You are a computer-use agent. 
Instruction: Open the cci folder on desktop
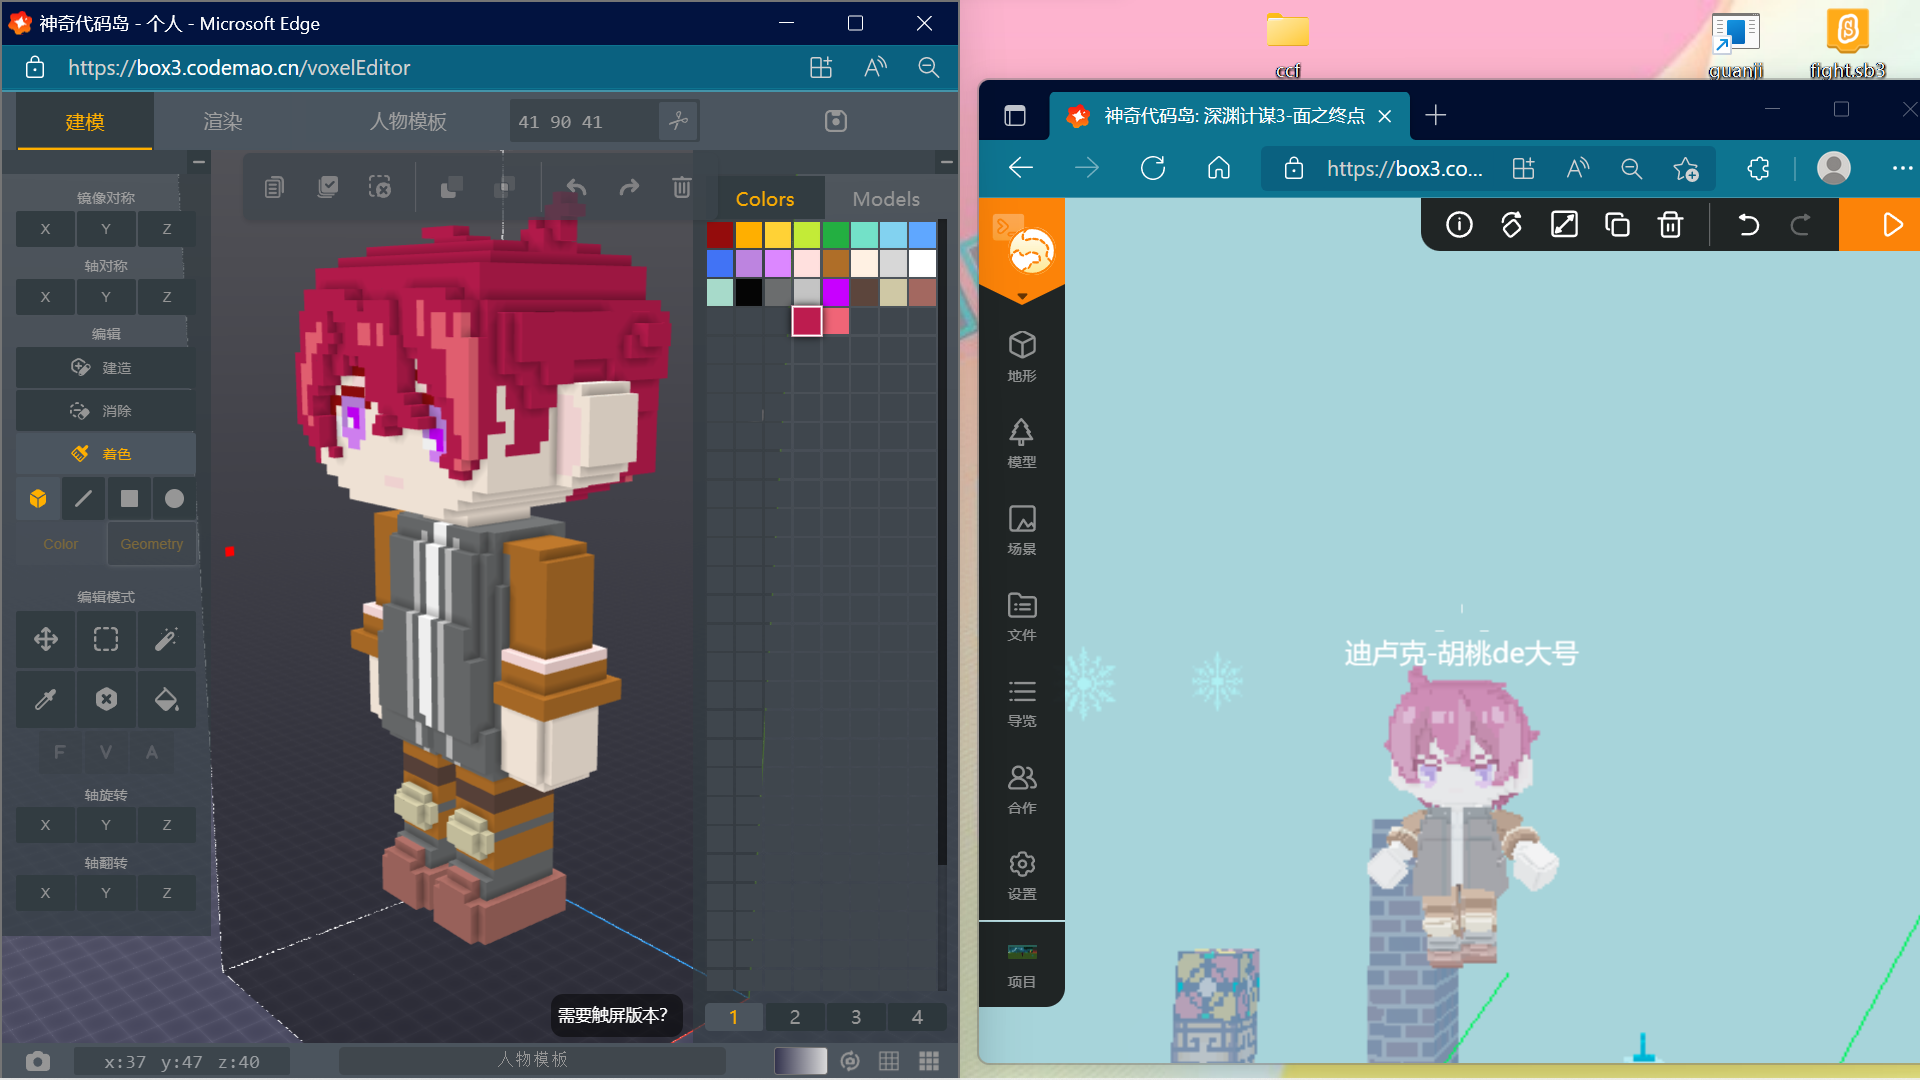point(1288,45)
